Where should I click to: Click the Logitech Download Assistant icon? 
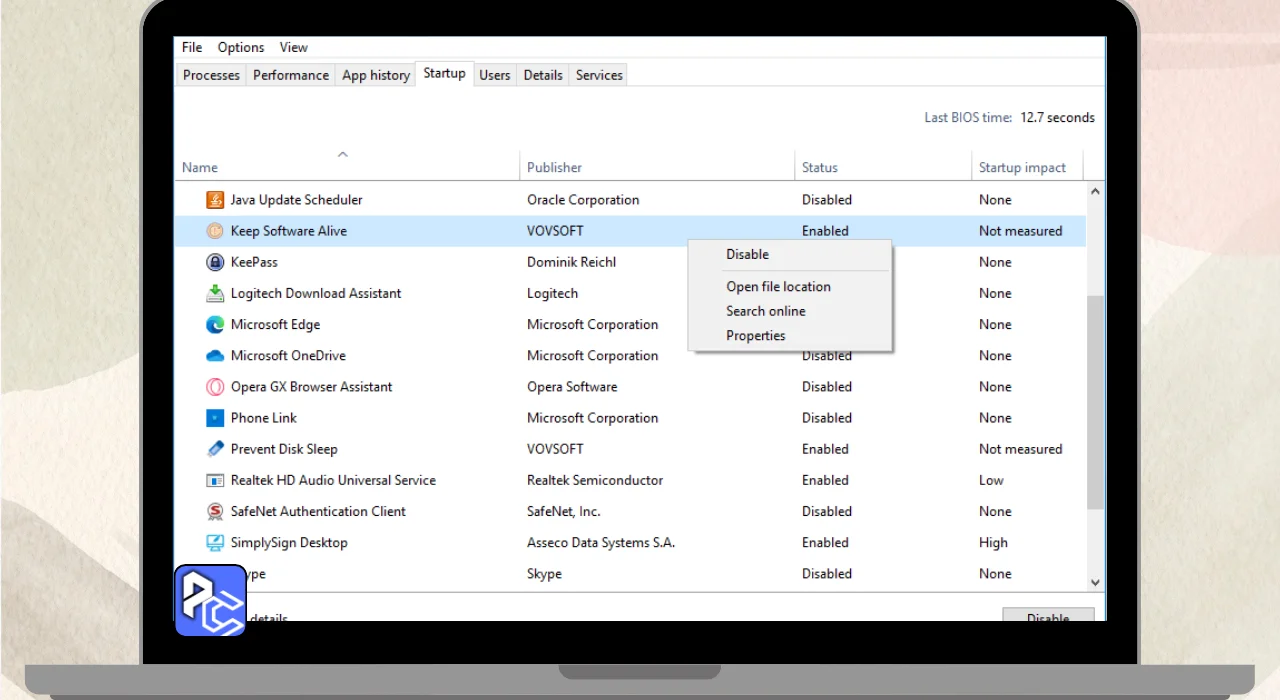(214, 293)
